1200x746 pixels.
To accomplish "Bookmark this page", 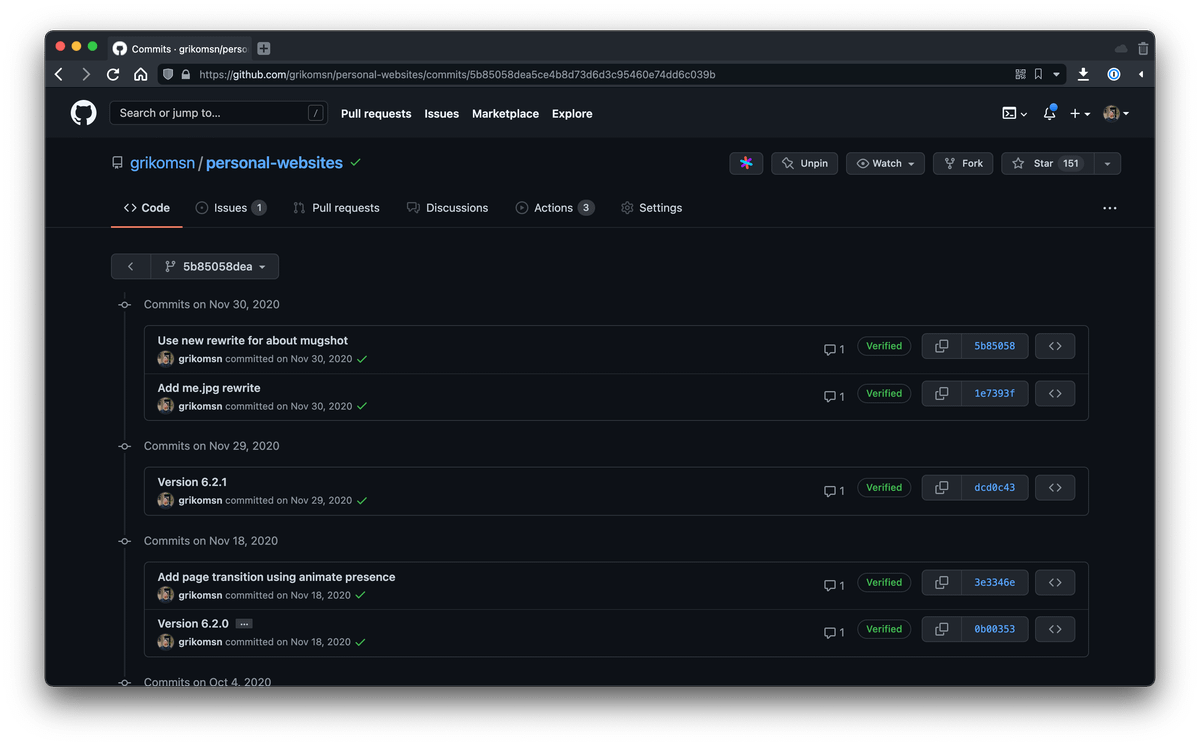I will pyautogui.click(x=1038, y=74).
